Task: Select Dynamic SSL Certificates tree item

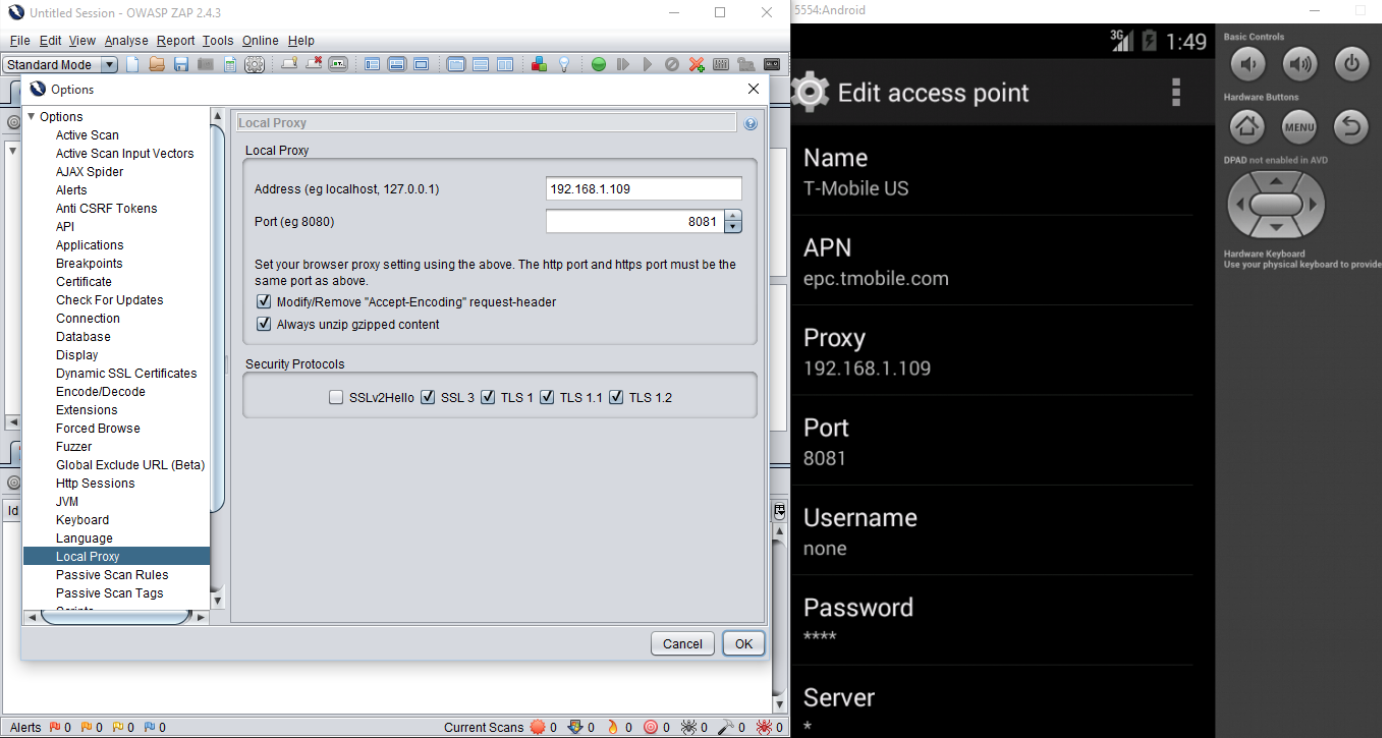Action: point(126,373)
